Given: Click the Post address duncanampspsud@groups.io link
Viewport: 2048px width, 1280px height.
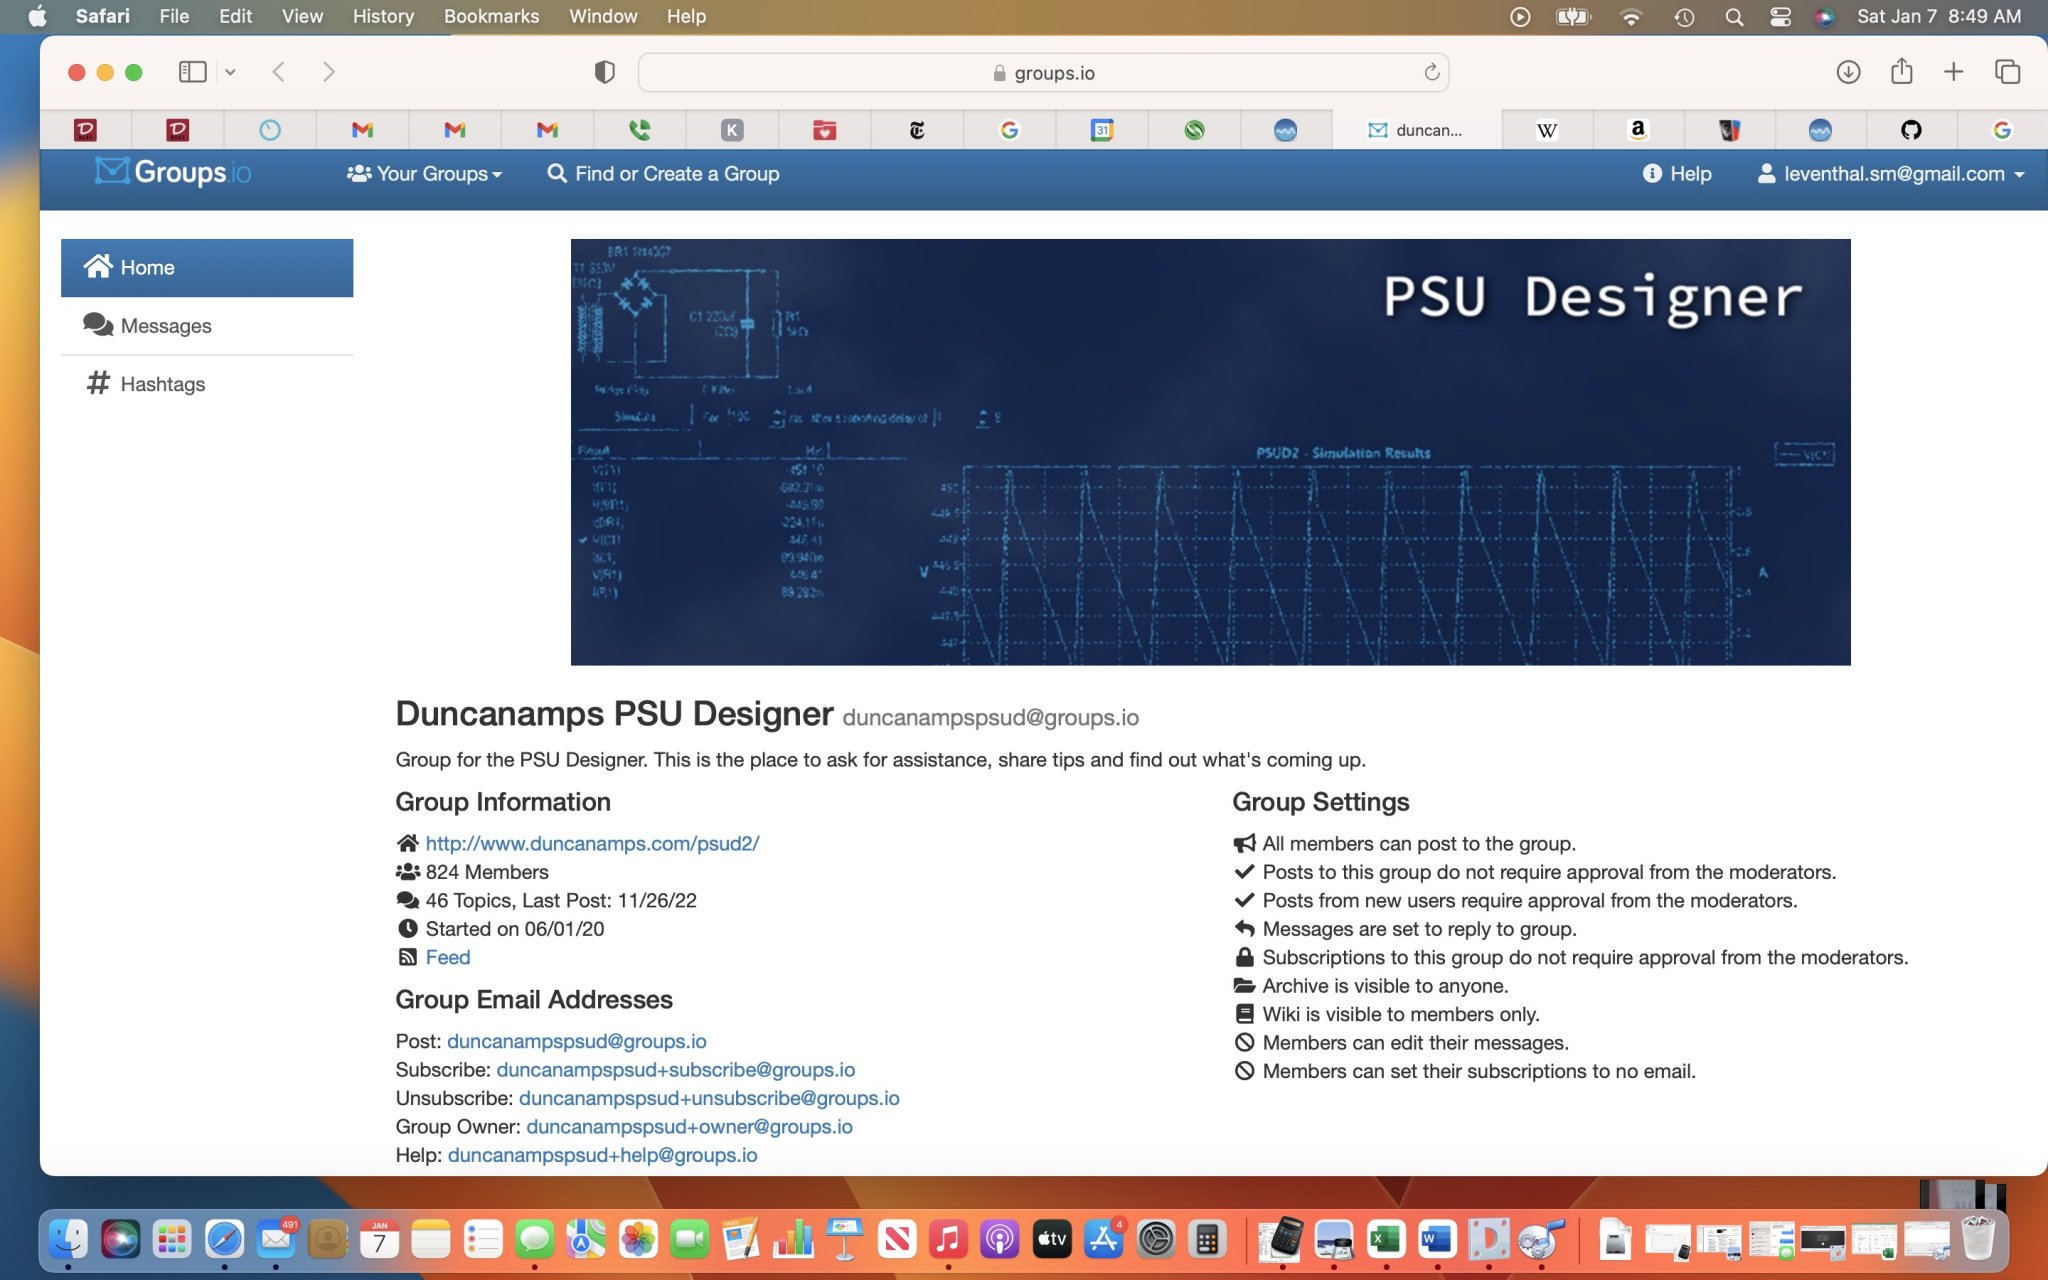Looking at the screenshot, I should pos(577,1041).
